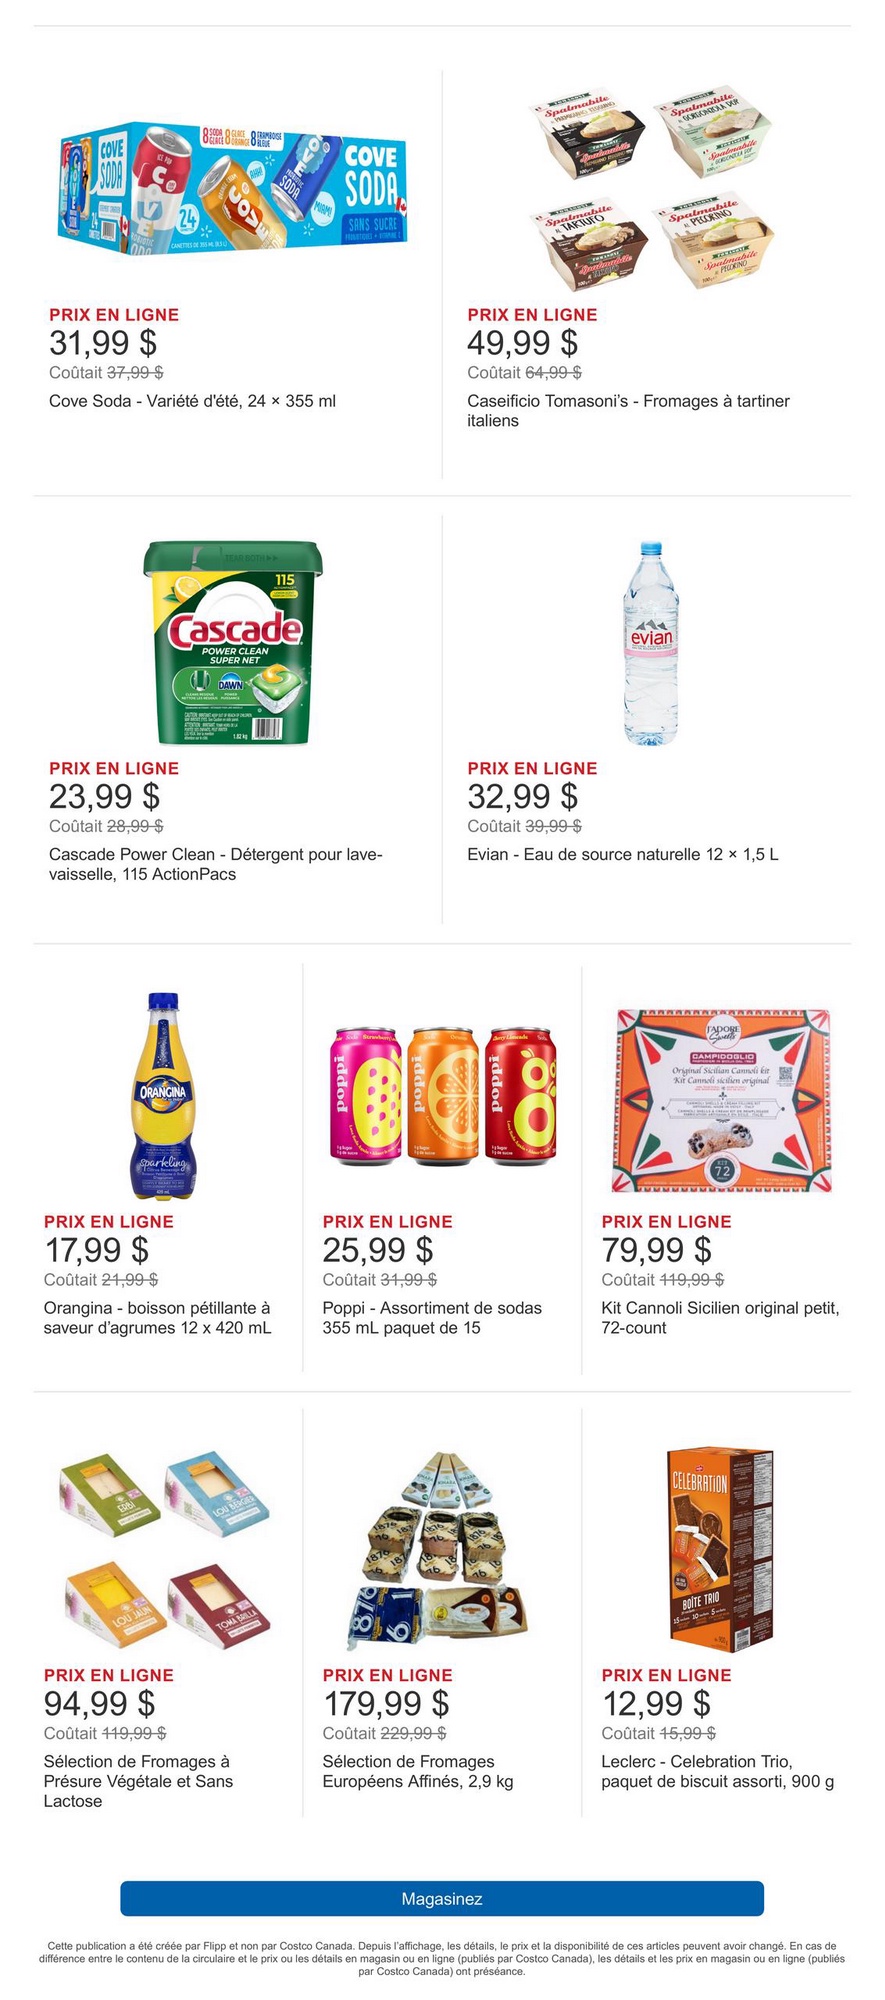The height and width of the screenshot is (2000, 885).
Task: Click the Orangina bottle picture
Action: click(164, 1095)
